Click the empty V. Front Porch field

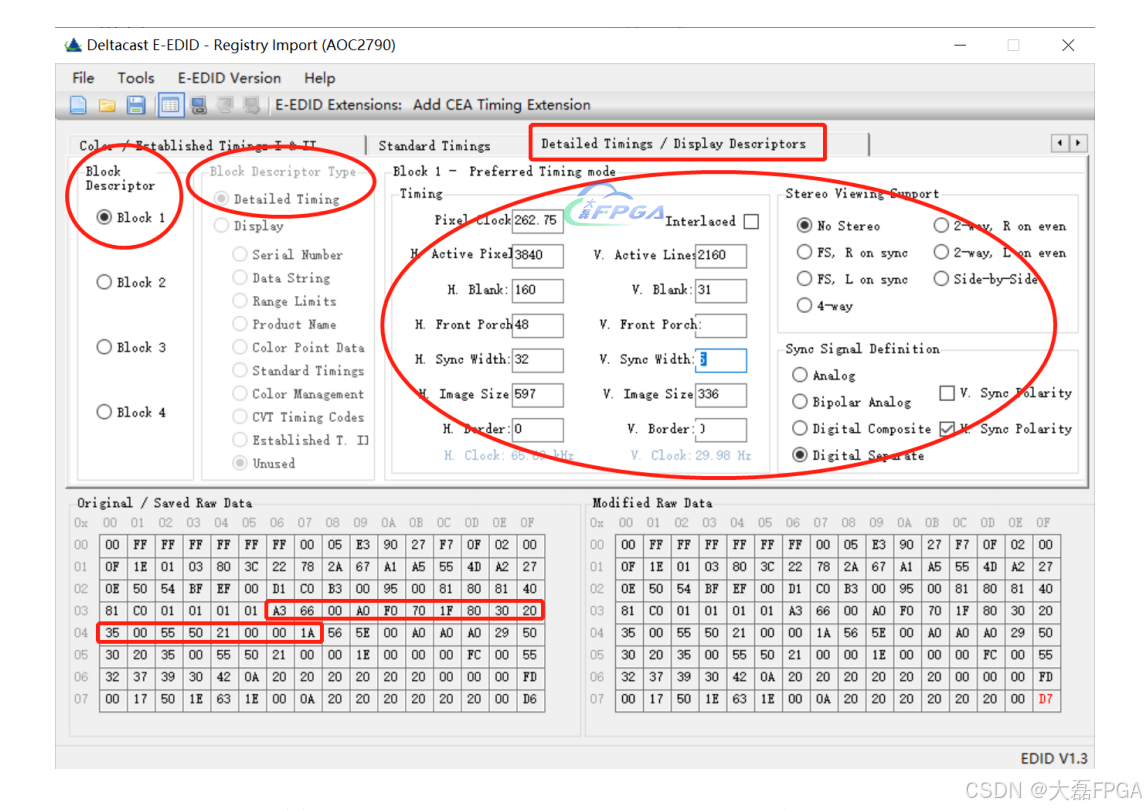click(721, 325)
